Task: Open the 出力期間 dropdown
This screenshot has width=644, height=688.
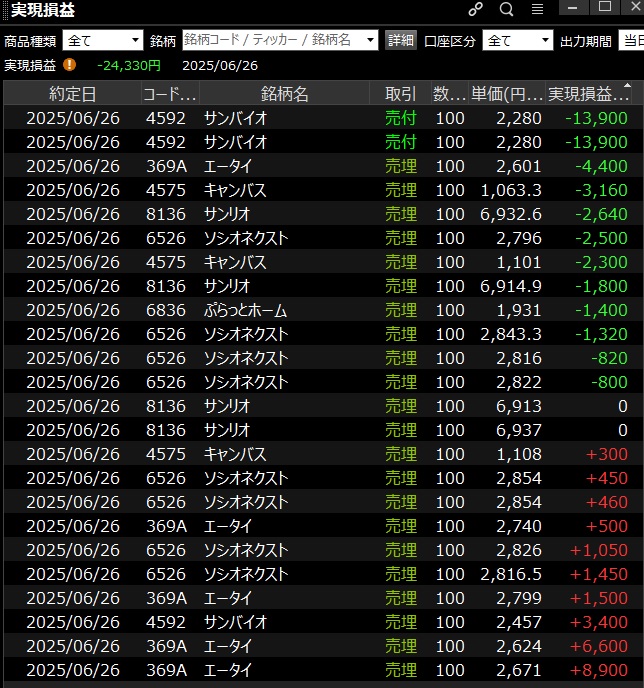Action: pos(631,41)
